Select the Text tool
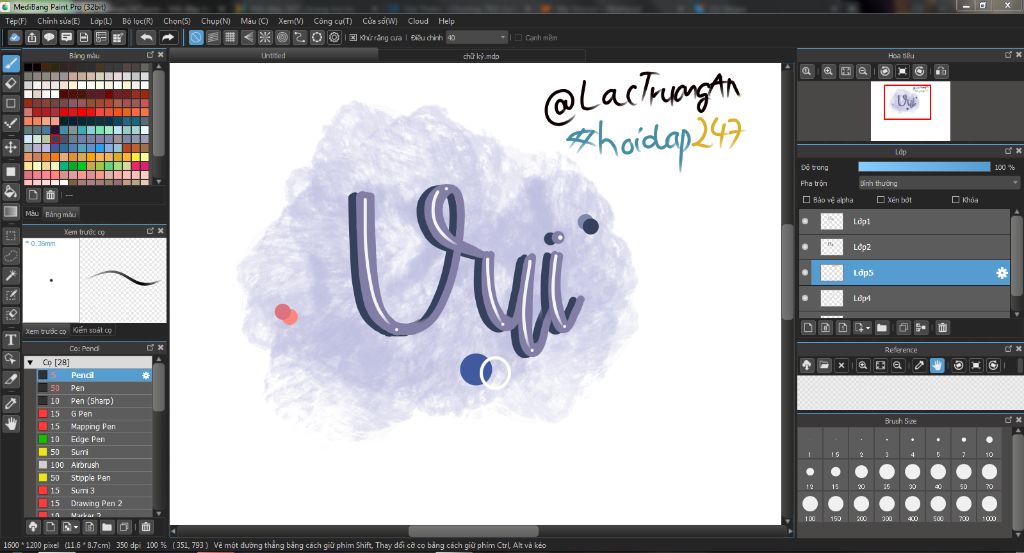 (11, 340)
